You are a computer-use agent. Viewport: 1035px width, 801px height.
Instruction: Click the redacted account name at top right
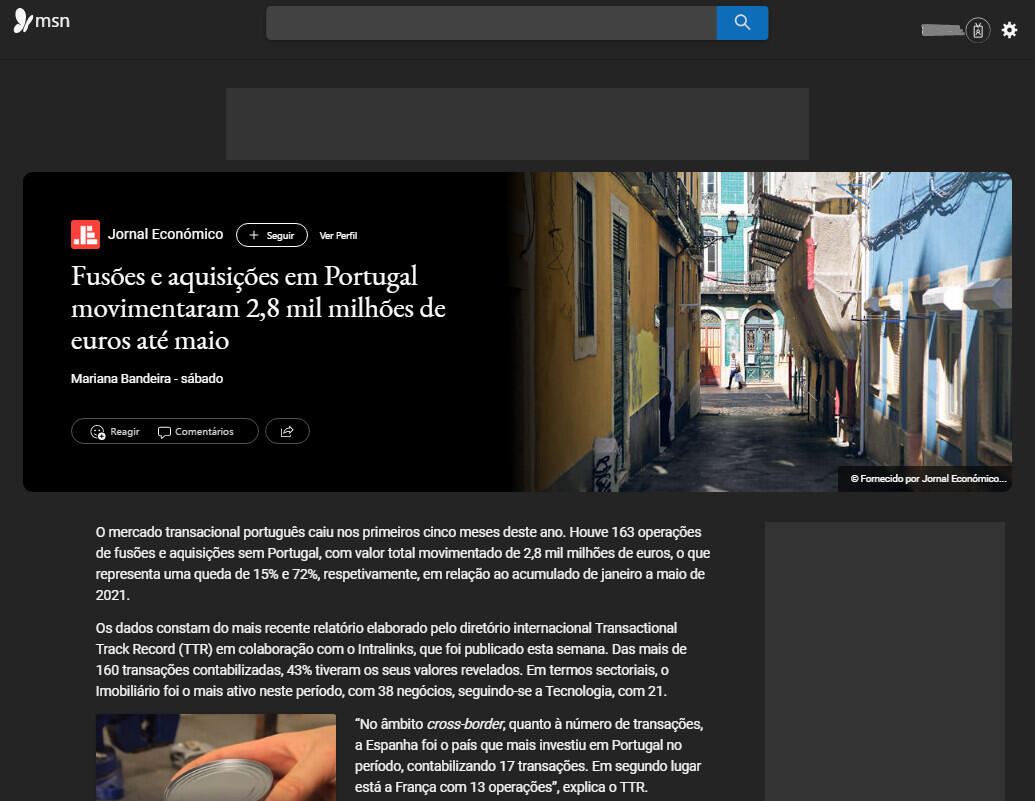pos(940,31)
